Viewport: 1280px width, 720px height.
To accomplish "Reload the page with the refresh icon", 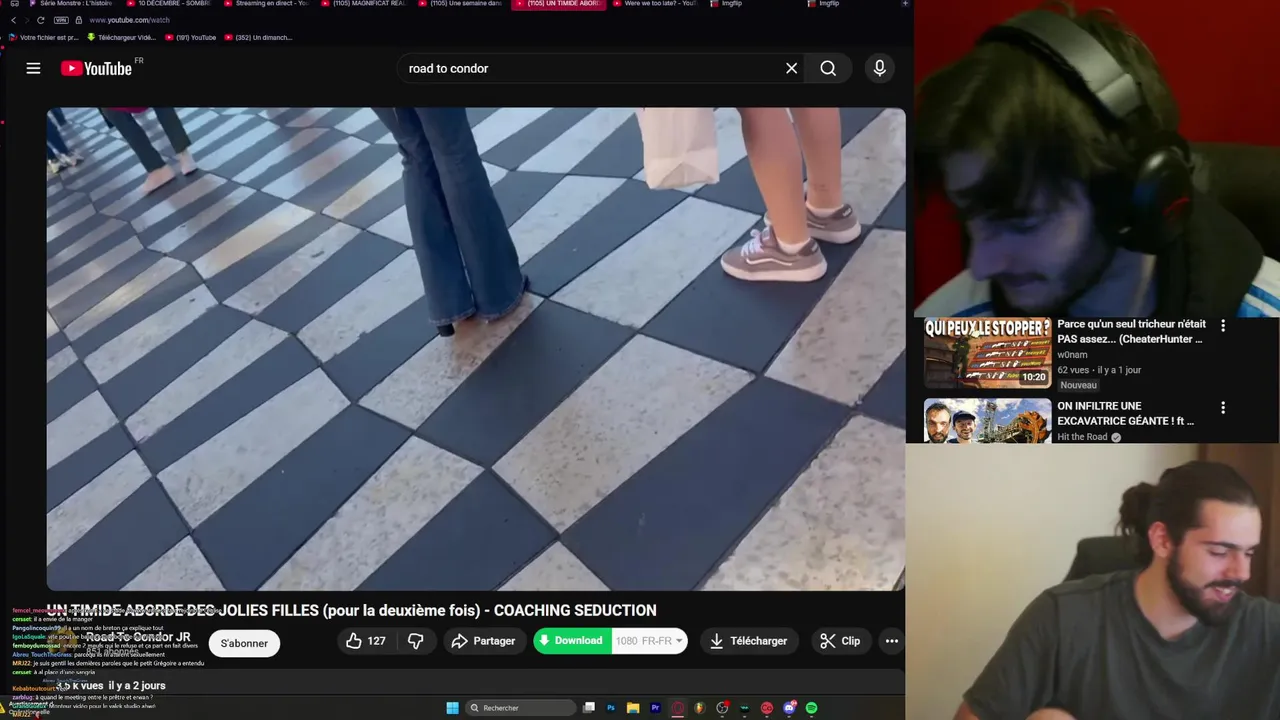I will tap(40, 20).
